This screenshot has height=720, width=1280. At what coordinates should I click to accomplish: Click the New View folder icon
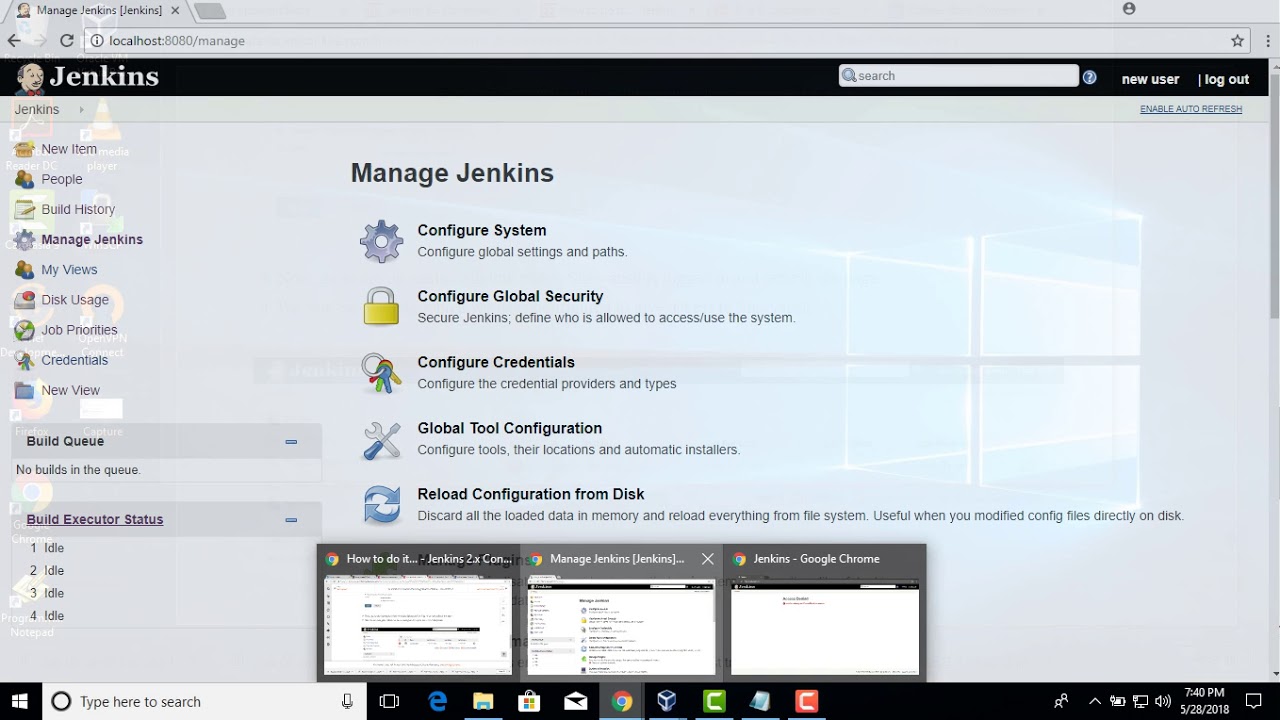(24, 390)
